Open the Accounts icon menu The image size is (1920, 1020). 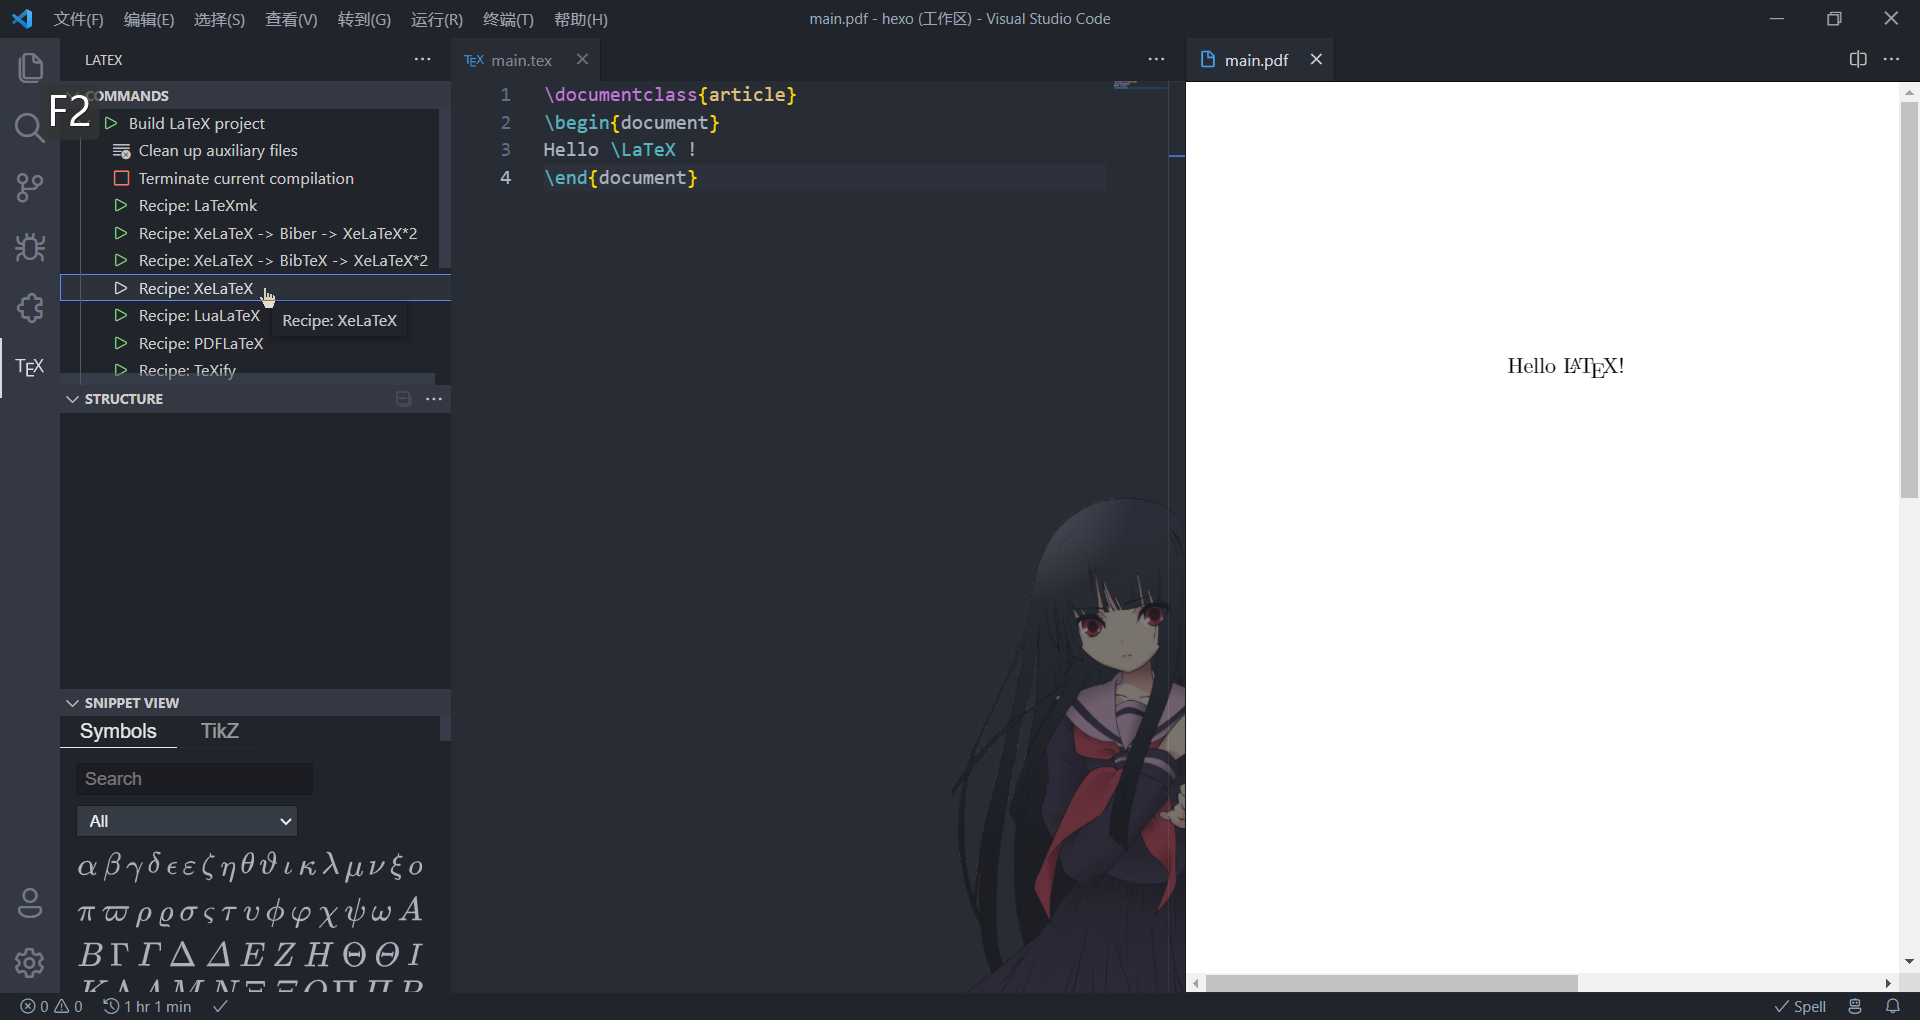(x=30, y=903)
